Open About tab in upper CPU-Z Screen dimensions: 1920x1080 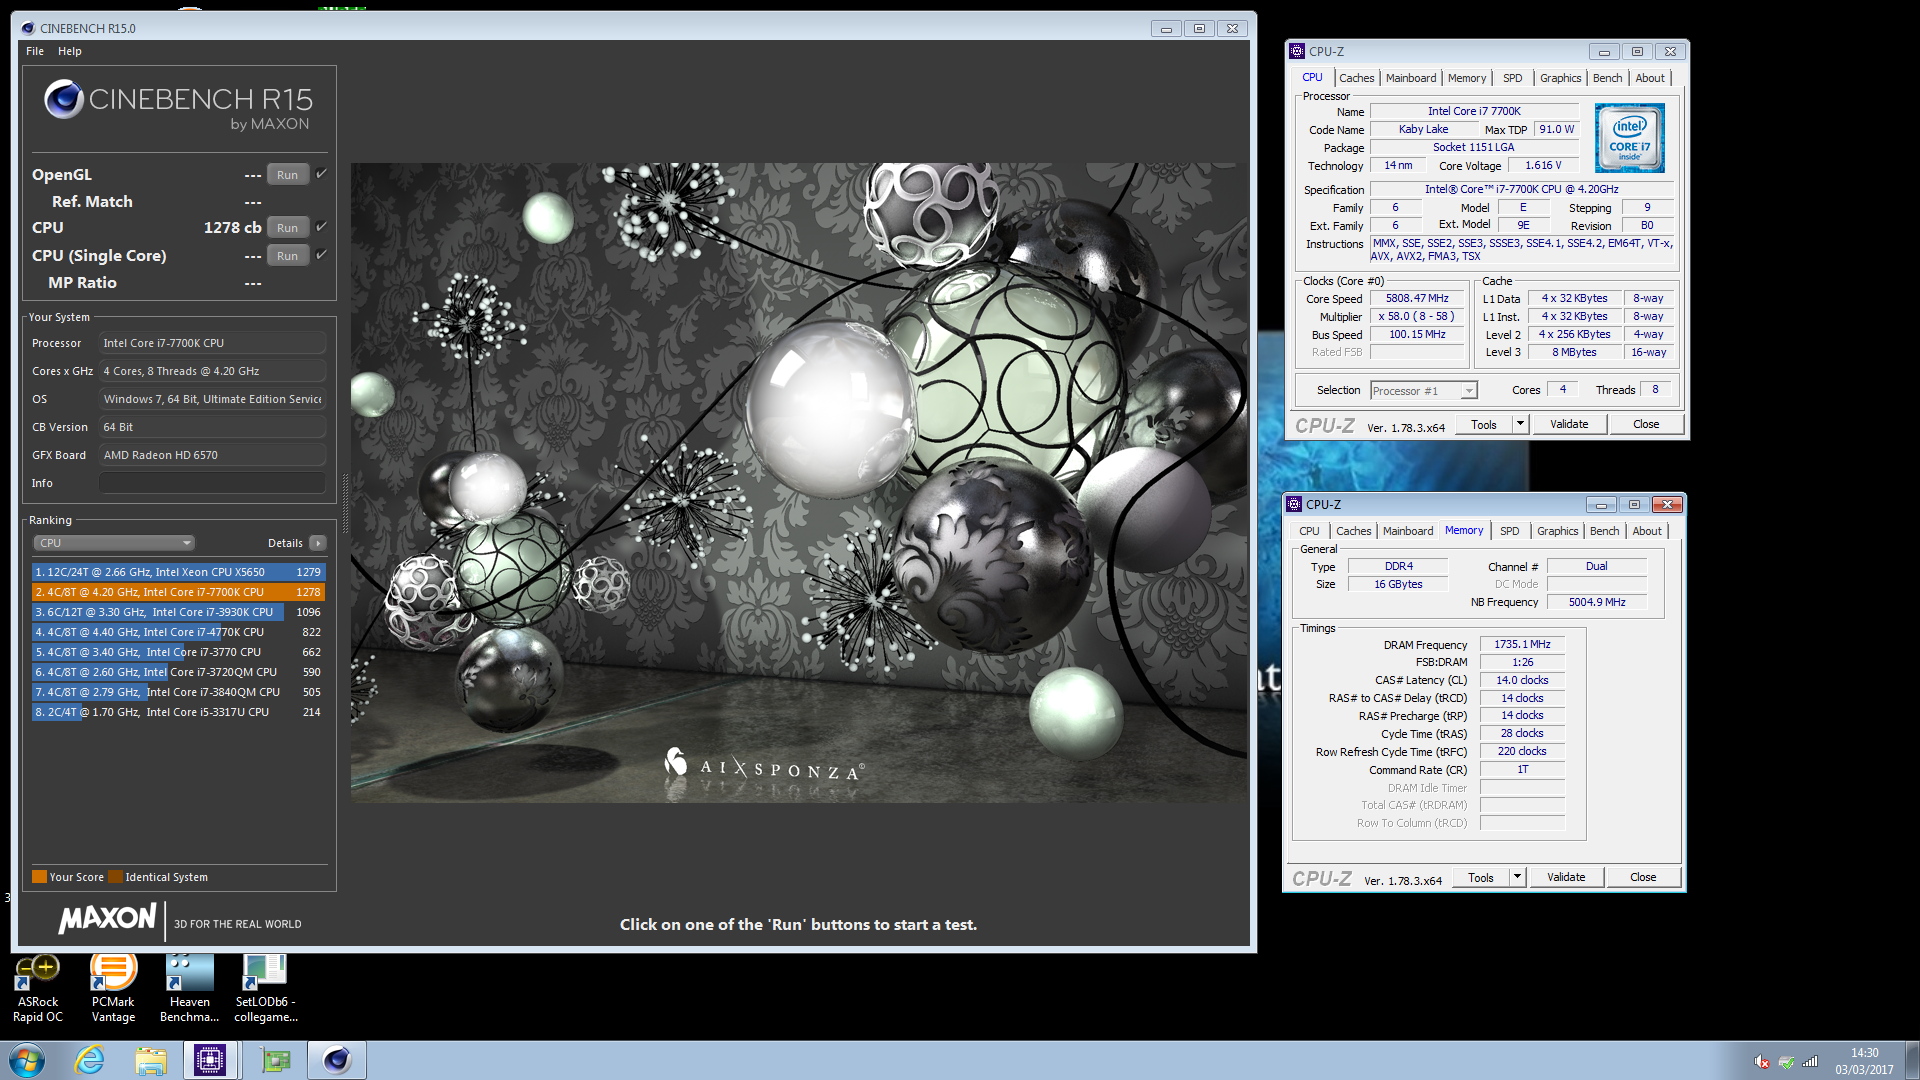tap(1650, 78)
